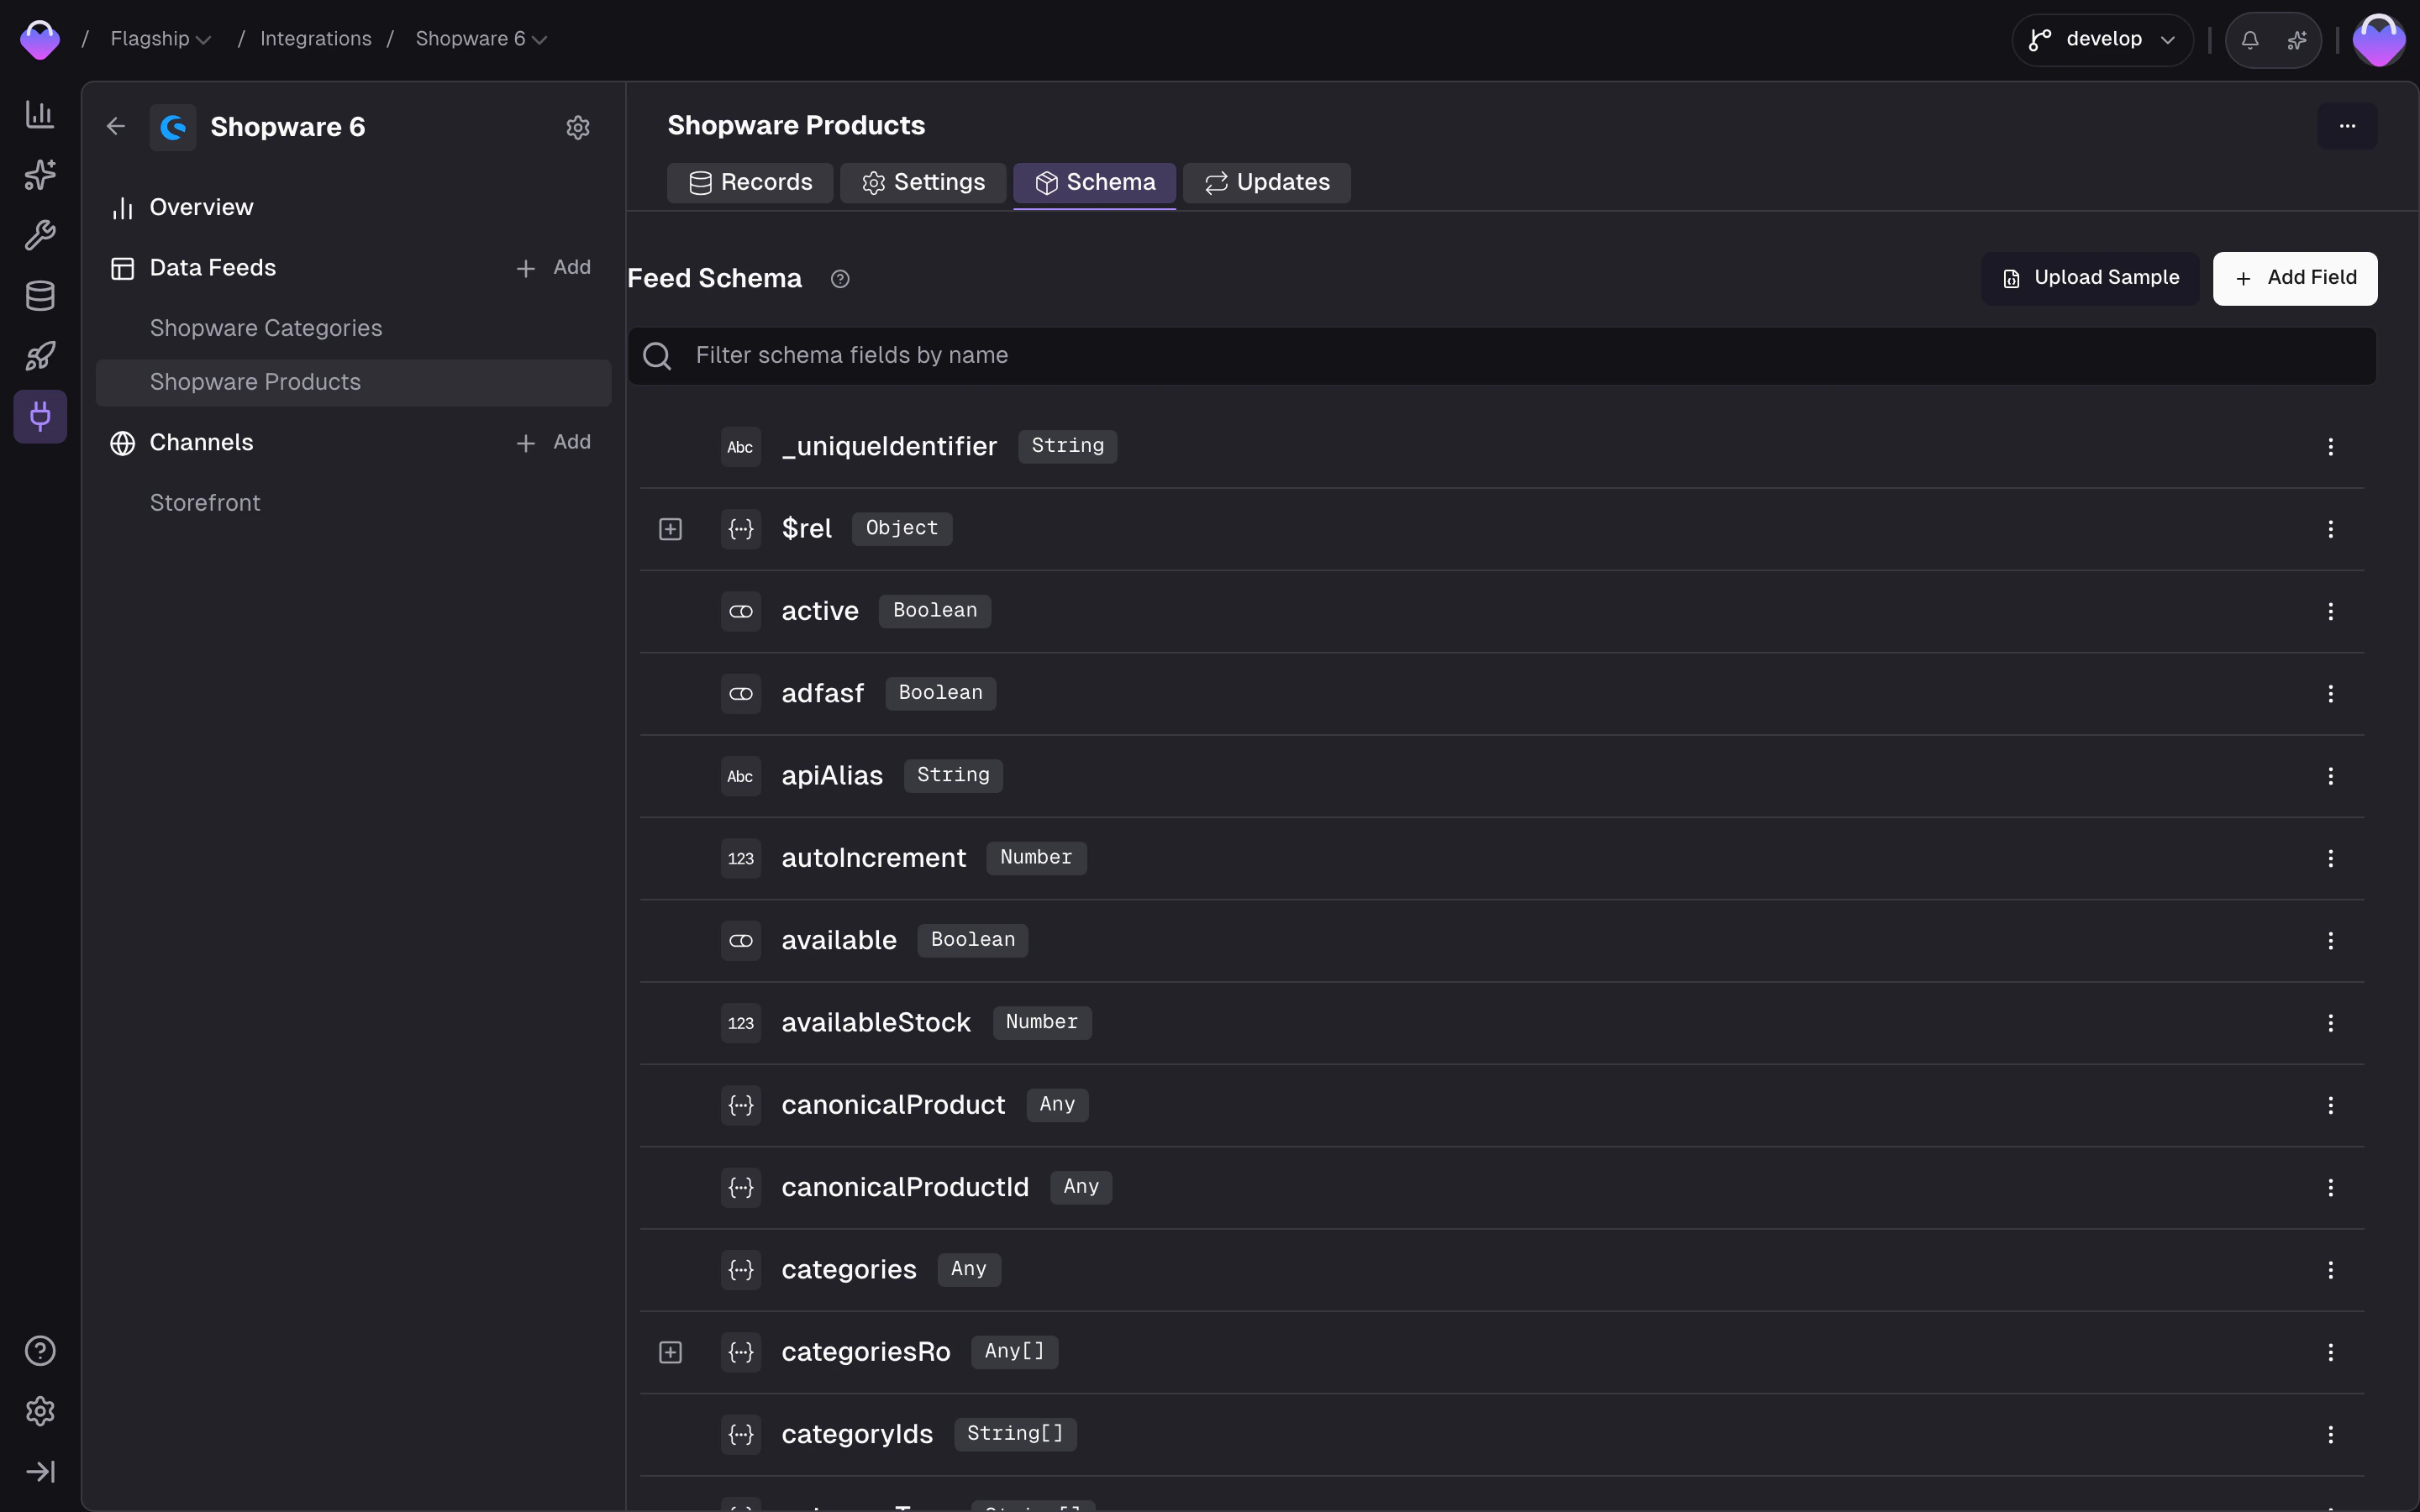Open the user avatar menu

pos(2379,40)
